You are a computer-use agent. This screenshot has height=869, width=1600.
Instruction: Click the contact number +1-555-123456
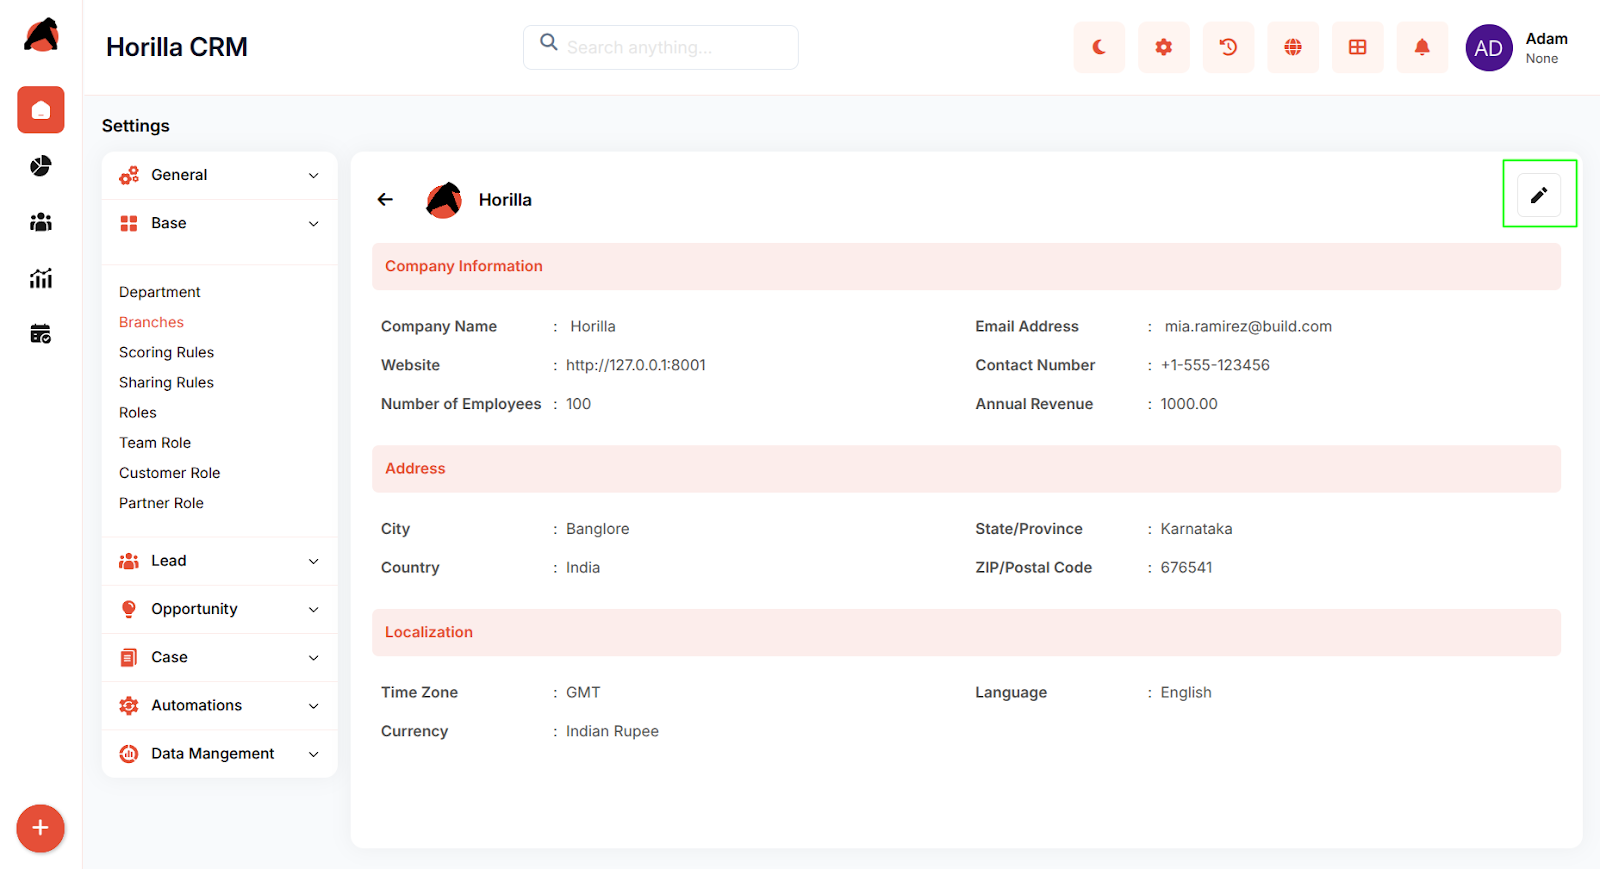pos(1215,365)
